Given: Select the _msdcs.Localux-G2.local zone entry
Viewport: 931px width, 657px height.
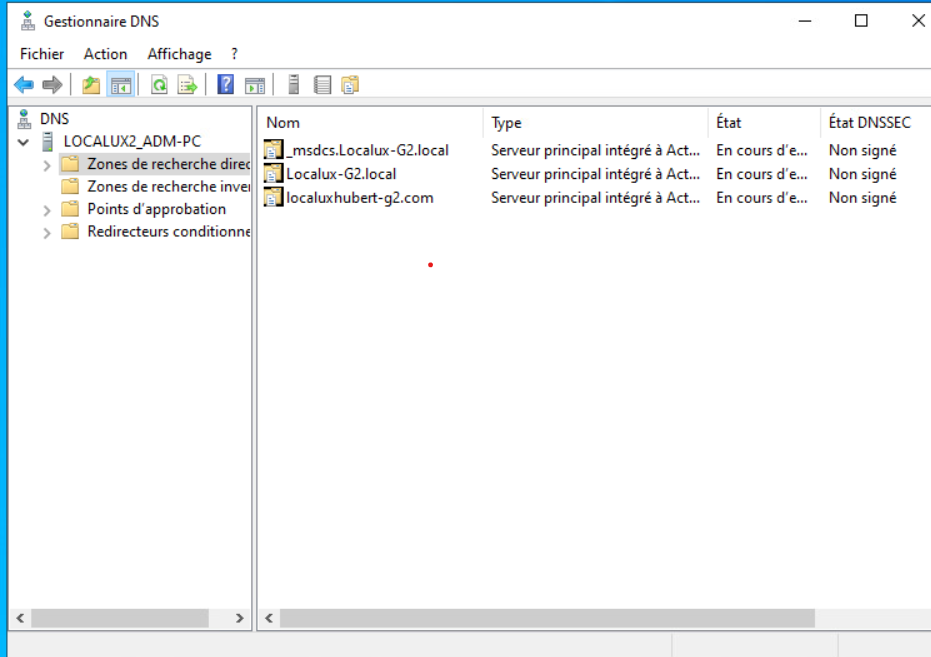Looking at the screenshot, I should tap(366, 151).
